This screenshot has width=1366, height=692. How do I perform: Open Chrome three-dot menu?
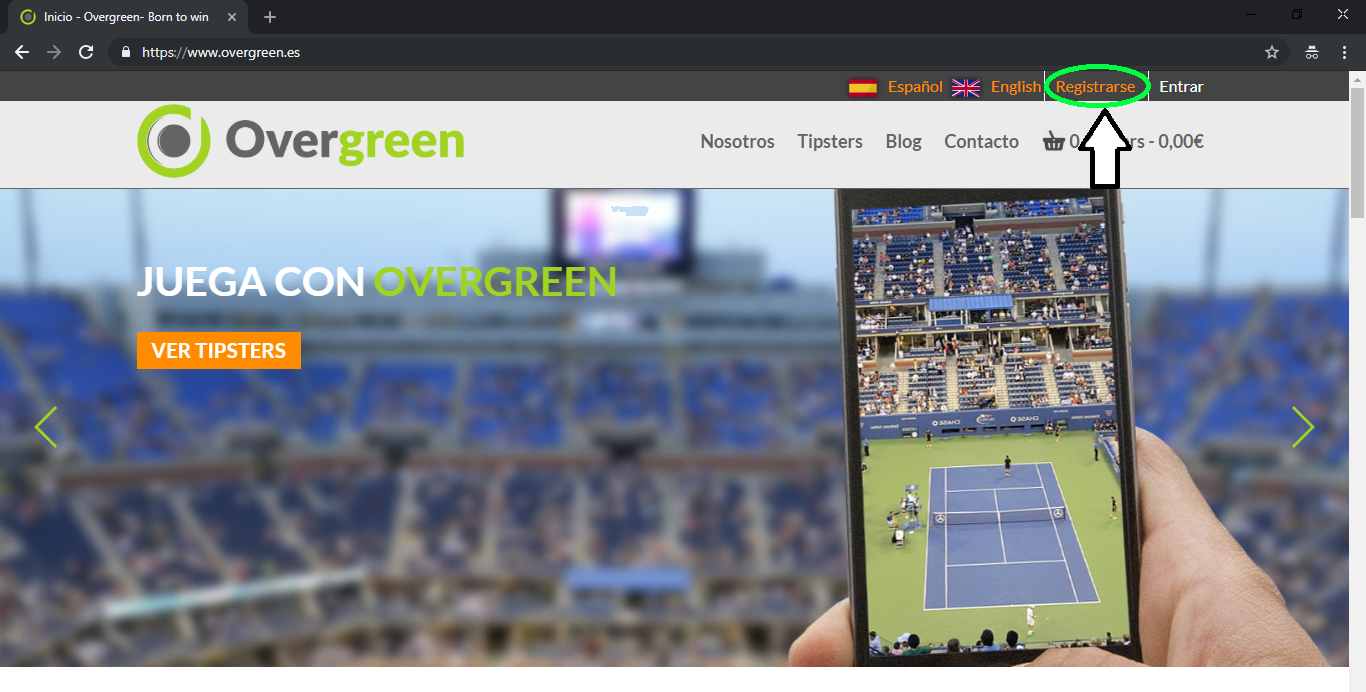1344,52
